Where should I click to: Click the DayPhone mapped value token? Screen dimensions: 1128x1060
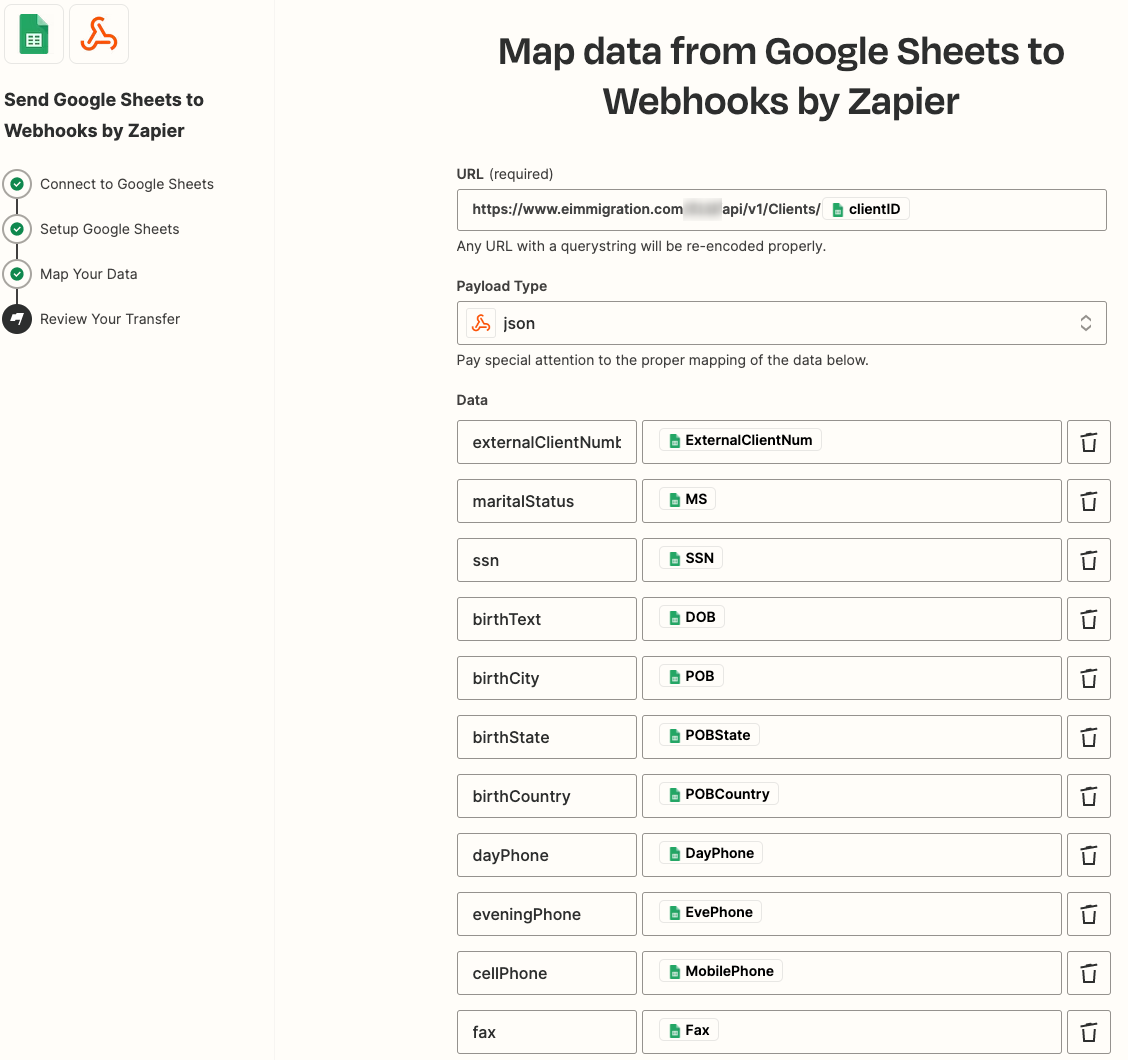(x=711, y=853)
